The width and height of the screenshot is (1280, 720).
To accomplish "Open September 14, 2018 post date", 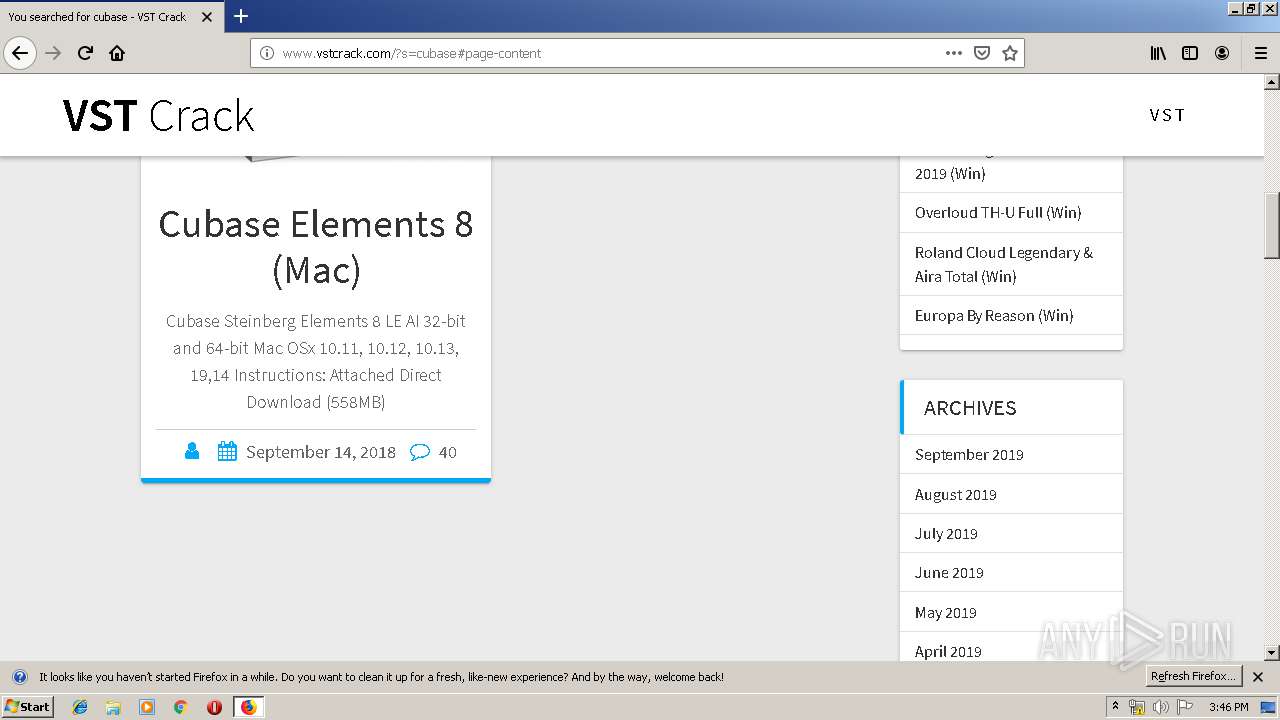I will pos(321,452).
